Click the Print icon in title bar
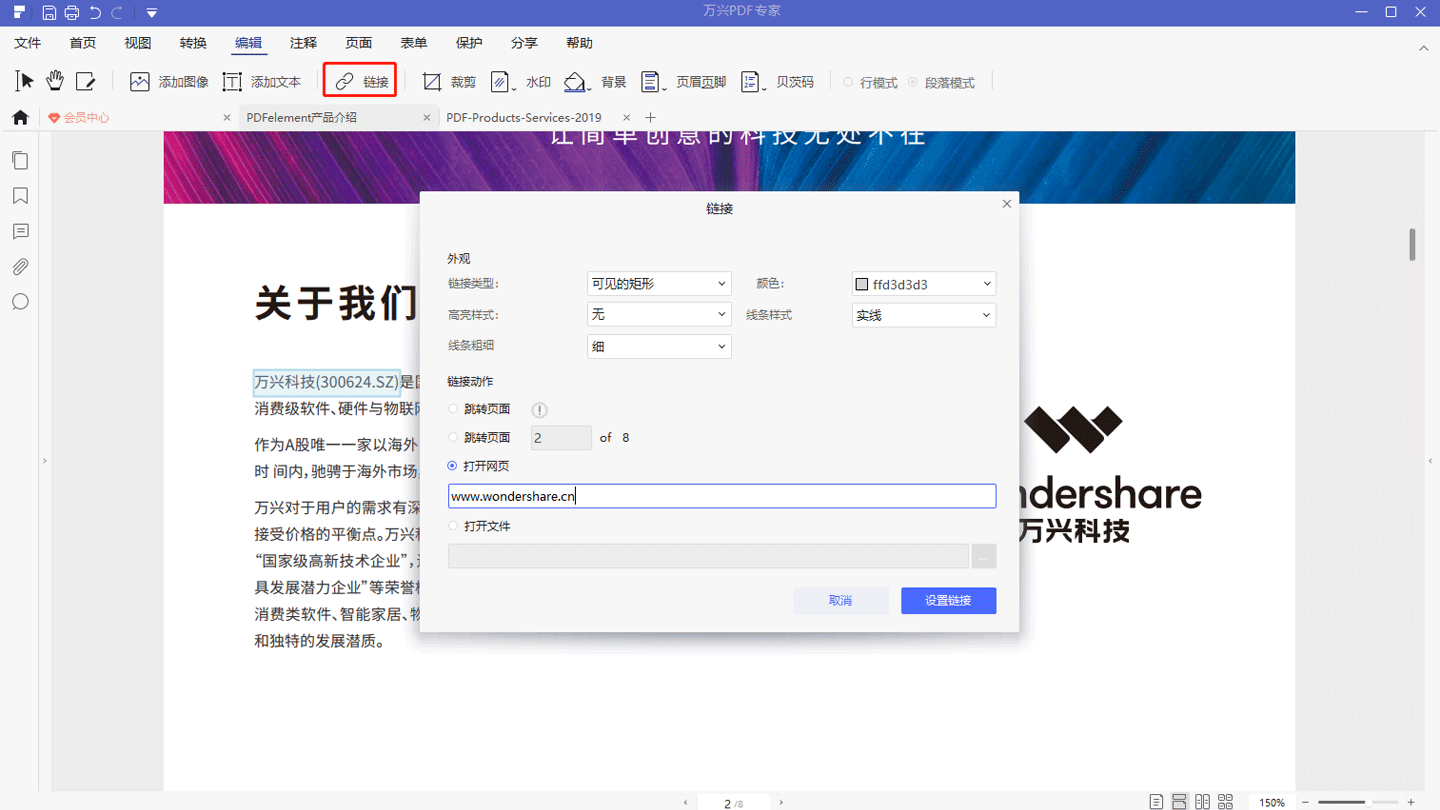 (x=72, y=12)
